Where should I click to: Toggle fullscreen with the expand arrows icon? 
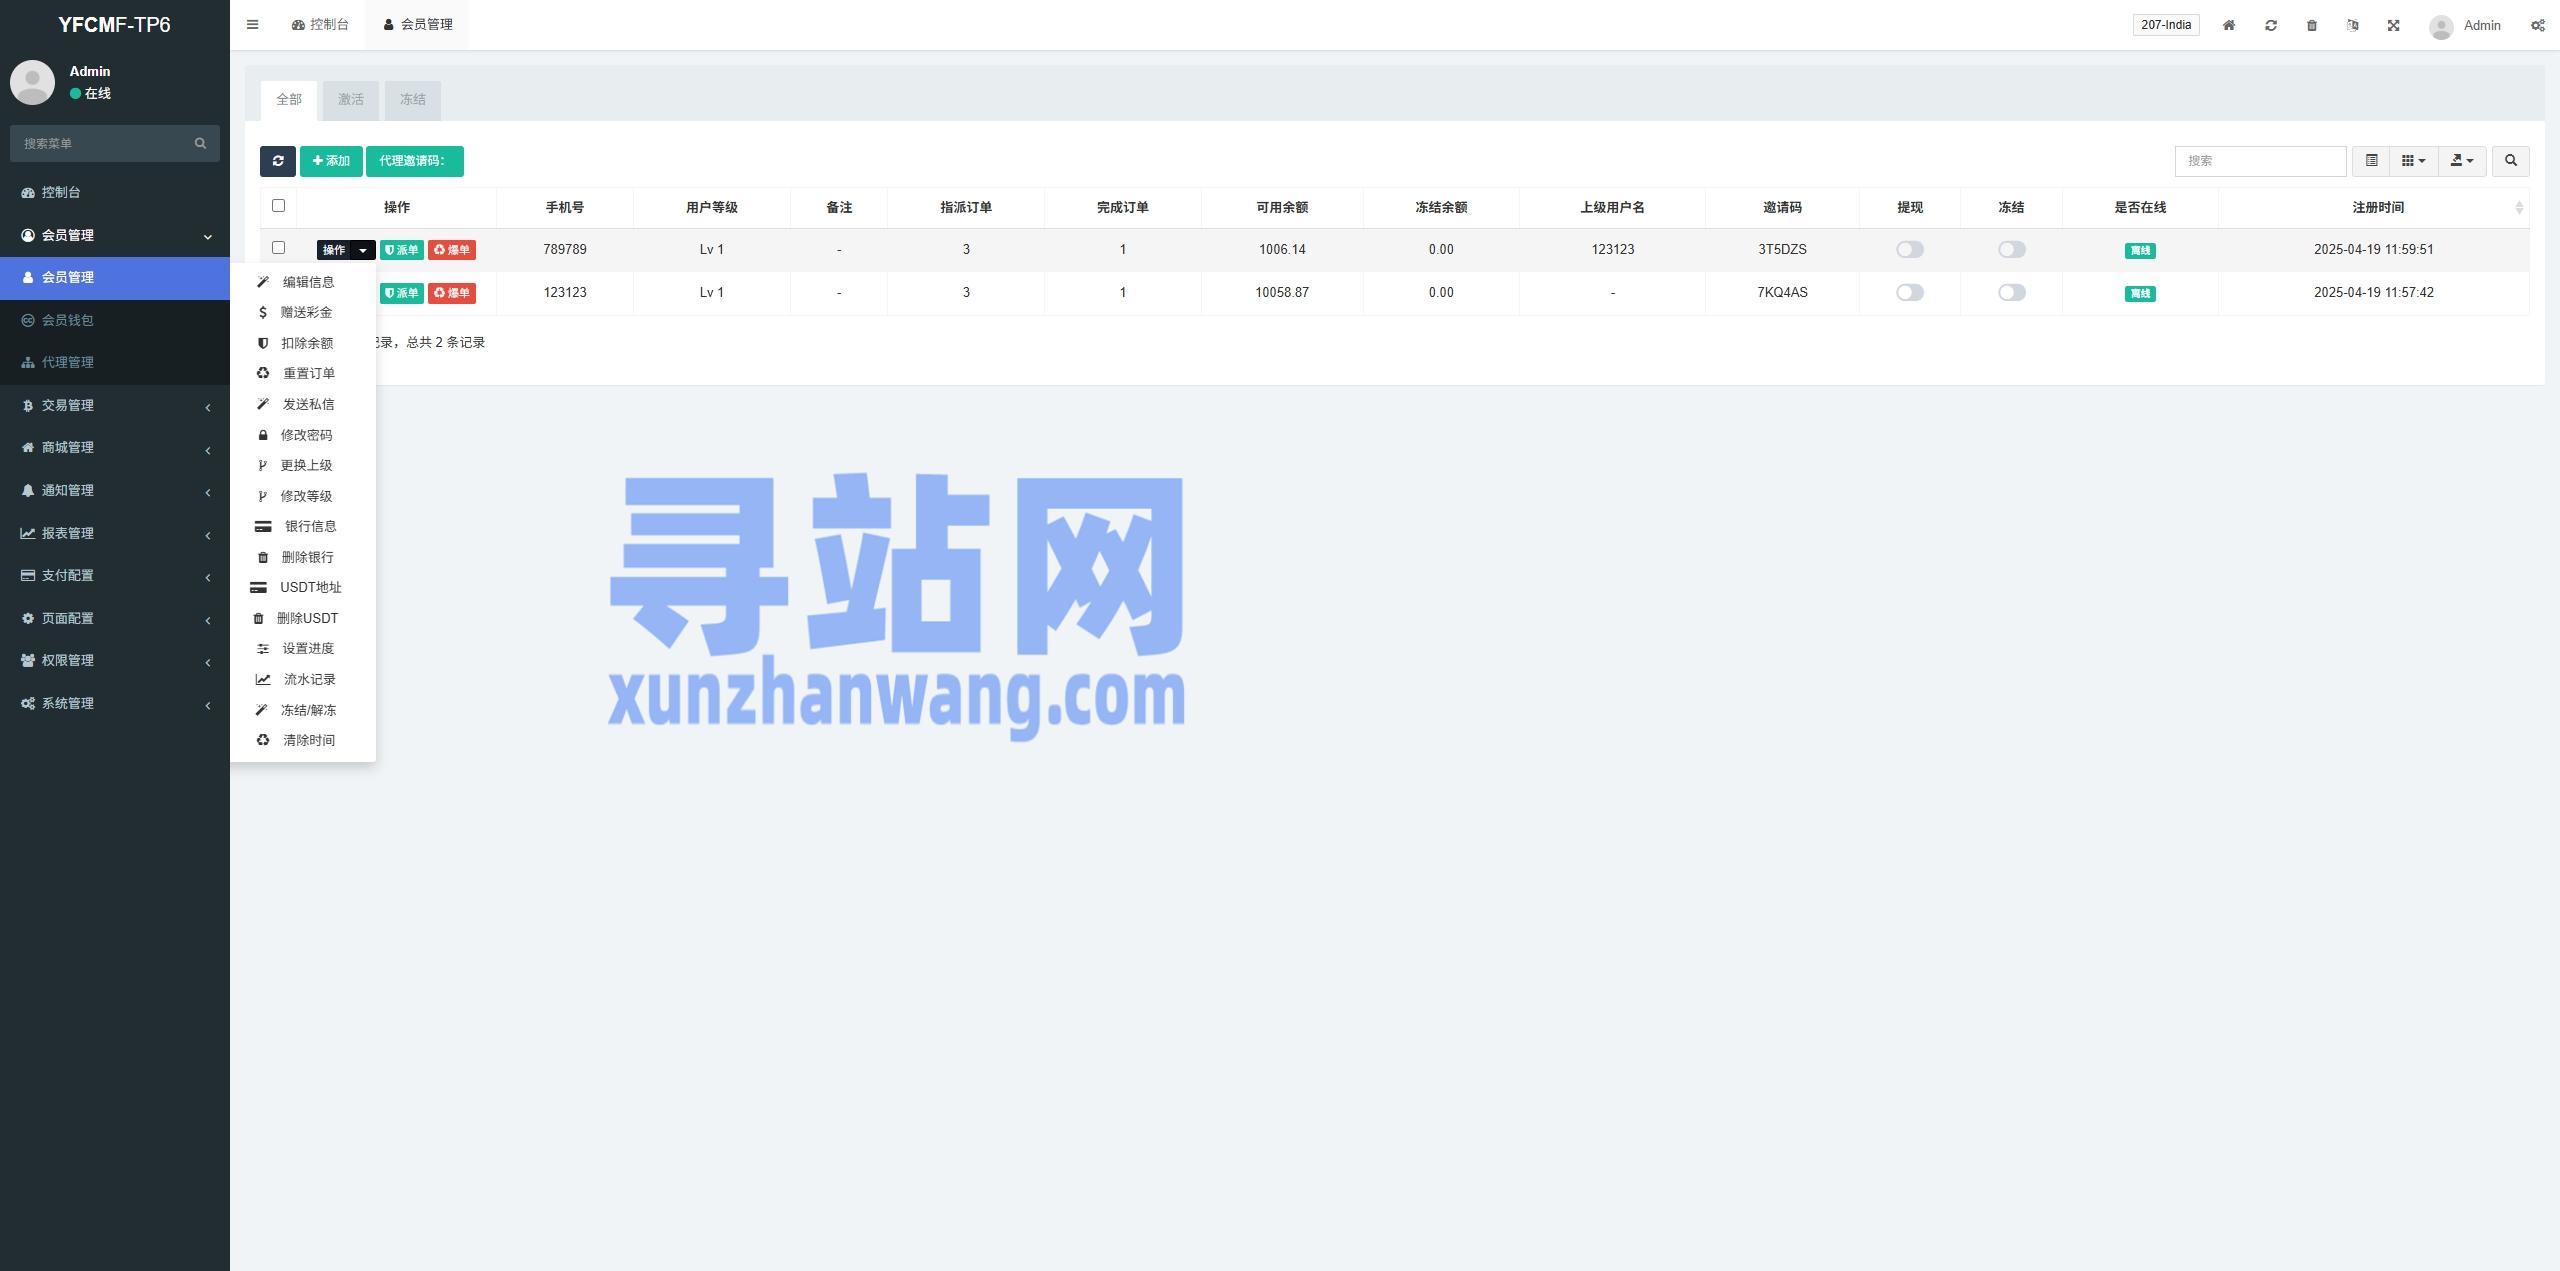click(x=2394, y=25)
